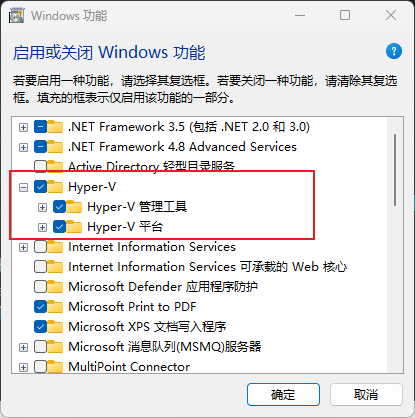
Task: Click the 取消 button
Action: (x=366, y=395)
